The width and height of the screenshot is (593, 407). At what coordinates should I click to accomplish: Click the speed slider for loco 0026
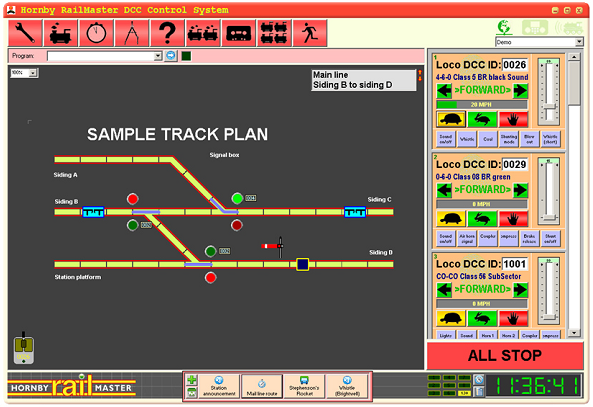coord(549,92)
